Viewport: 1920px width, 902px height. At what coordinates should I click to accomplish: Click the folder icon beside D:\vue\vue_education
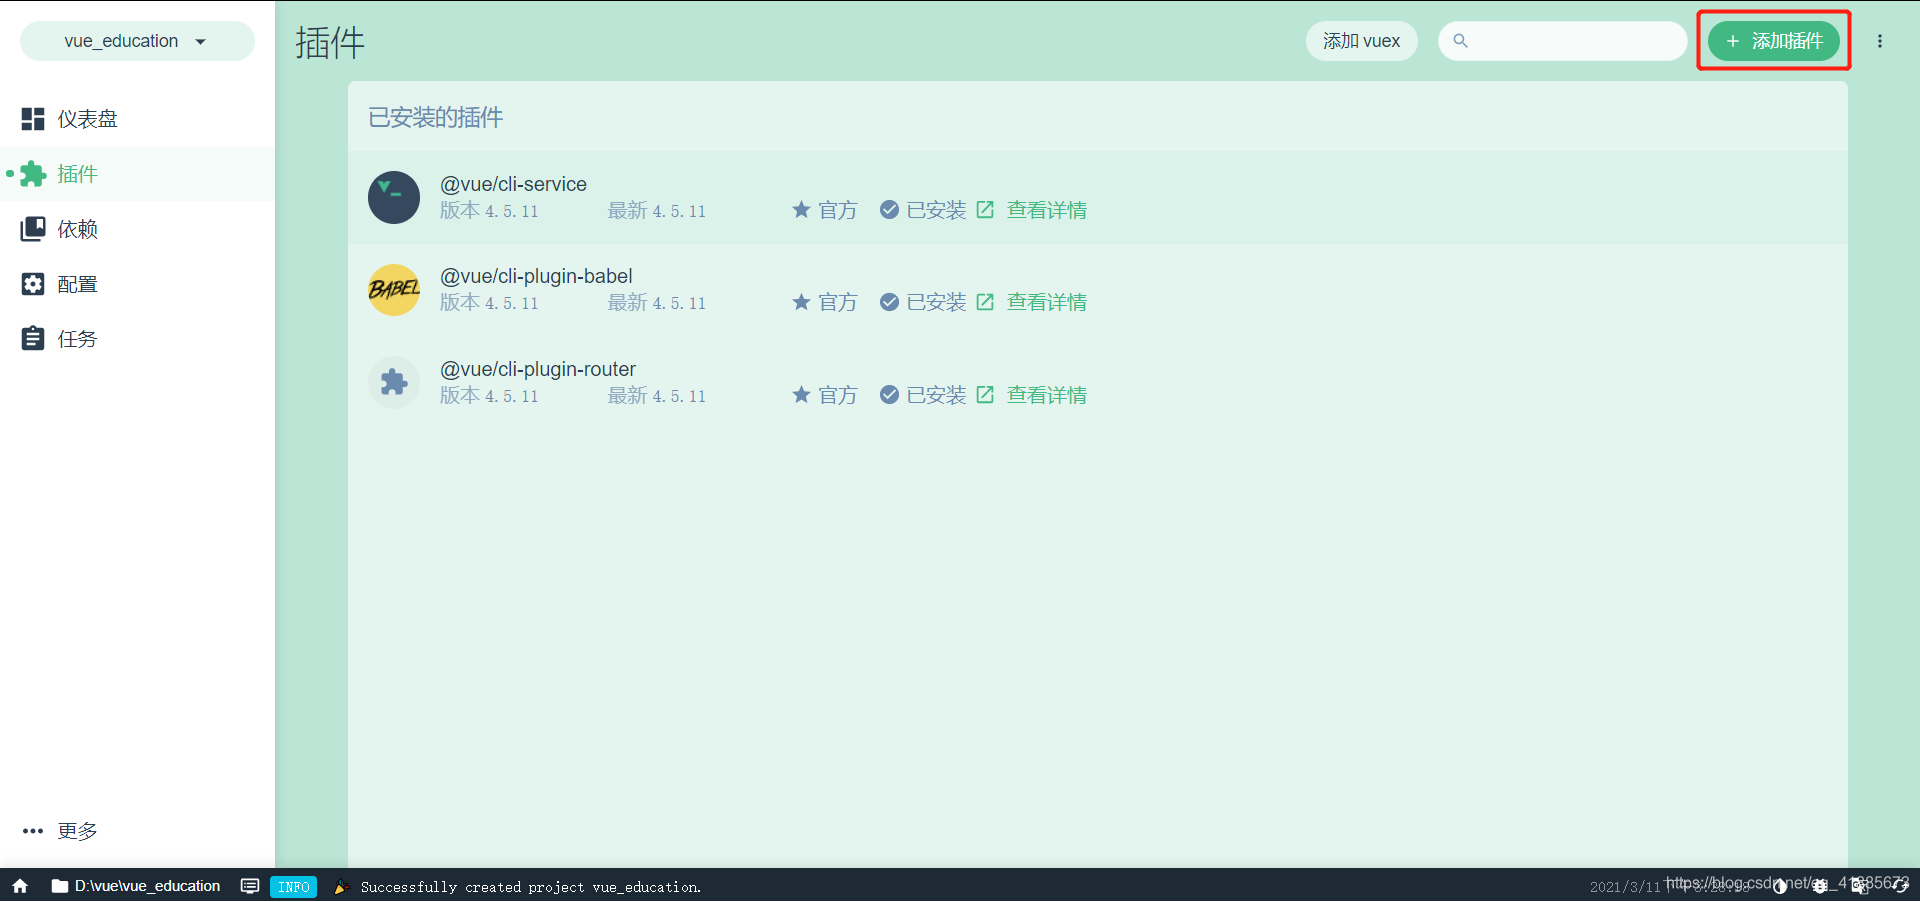click(60, 886)
